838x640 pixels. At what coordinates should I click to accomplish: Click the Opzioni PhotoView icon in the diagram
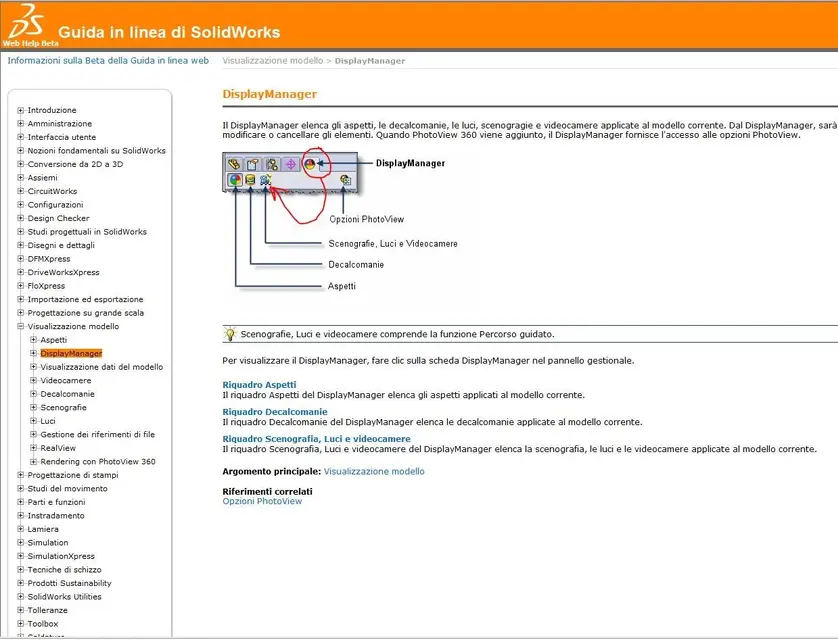click(345, 180)
